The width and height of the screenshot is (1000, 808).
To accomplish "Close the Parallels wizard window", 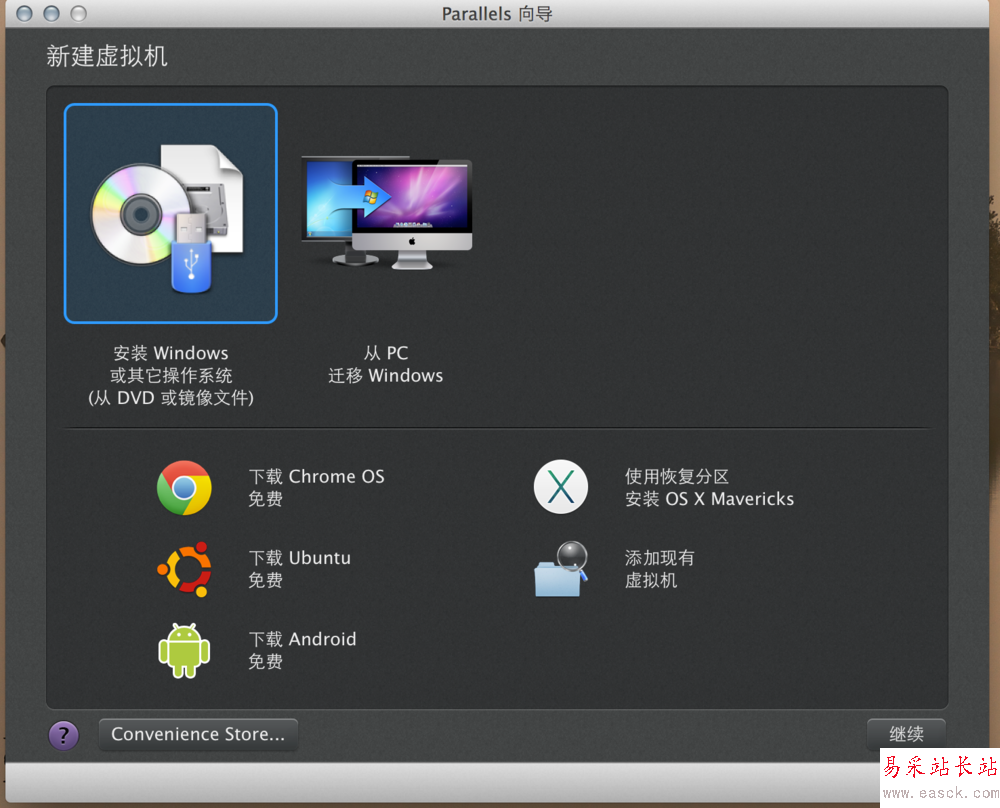I will [24, 13].
